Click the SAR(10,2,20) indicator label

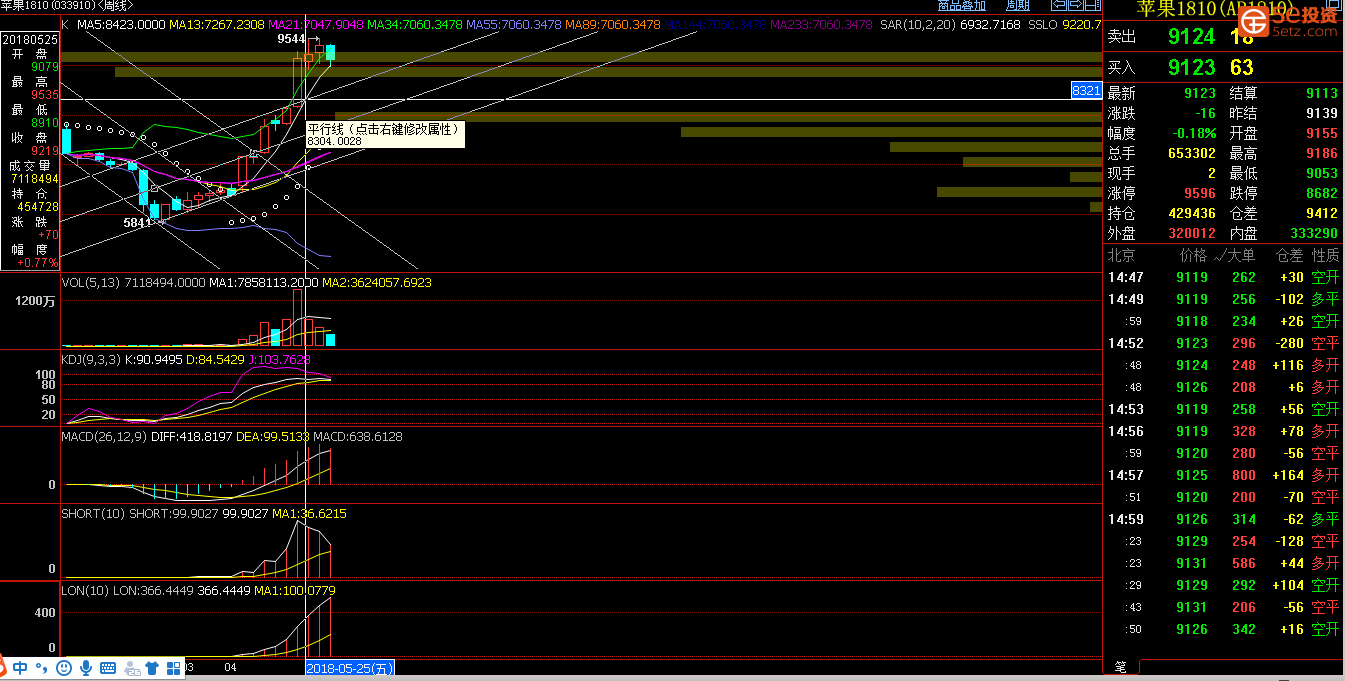918,24
